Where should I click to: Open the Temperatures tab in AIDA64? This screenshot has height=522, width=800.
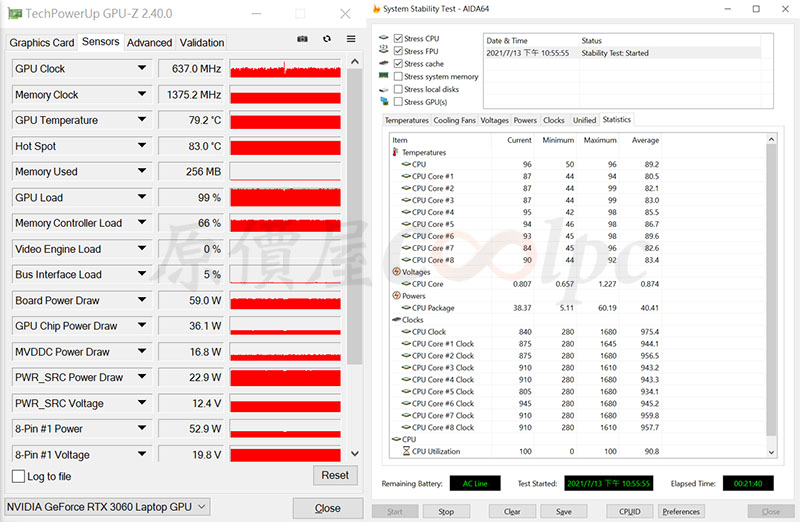point(407,120)
